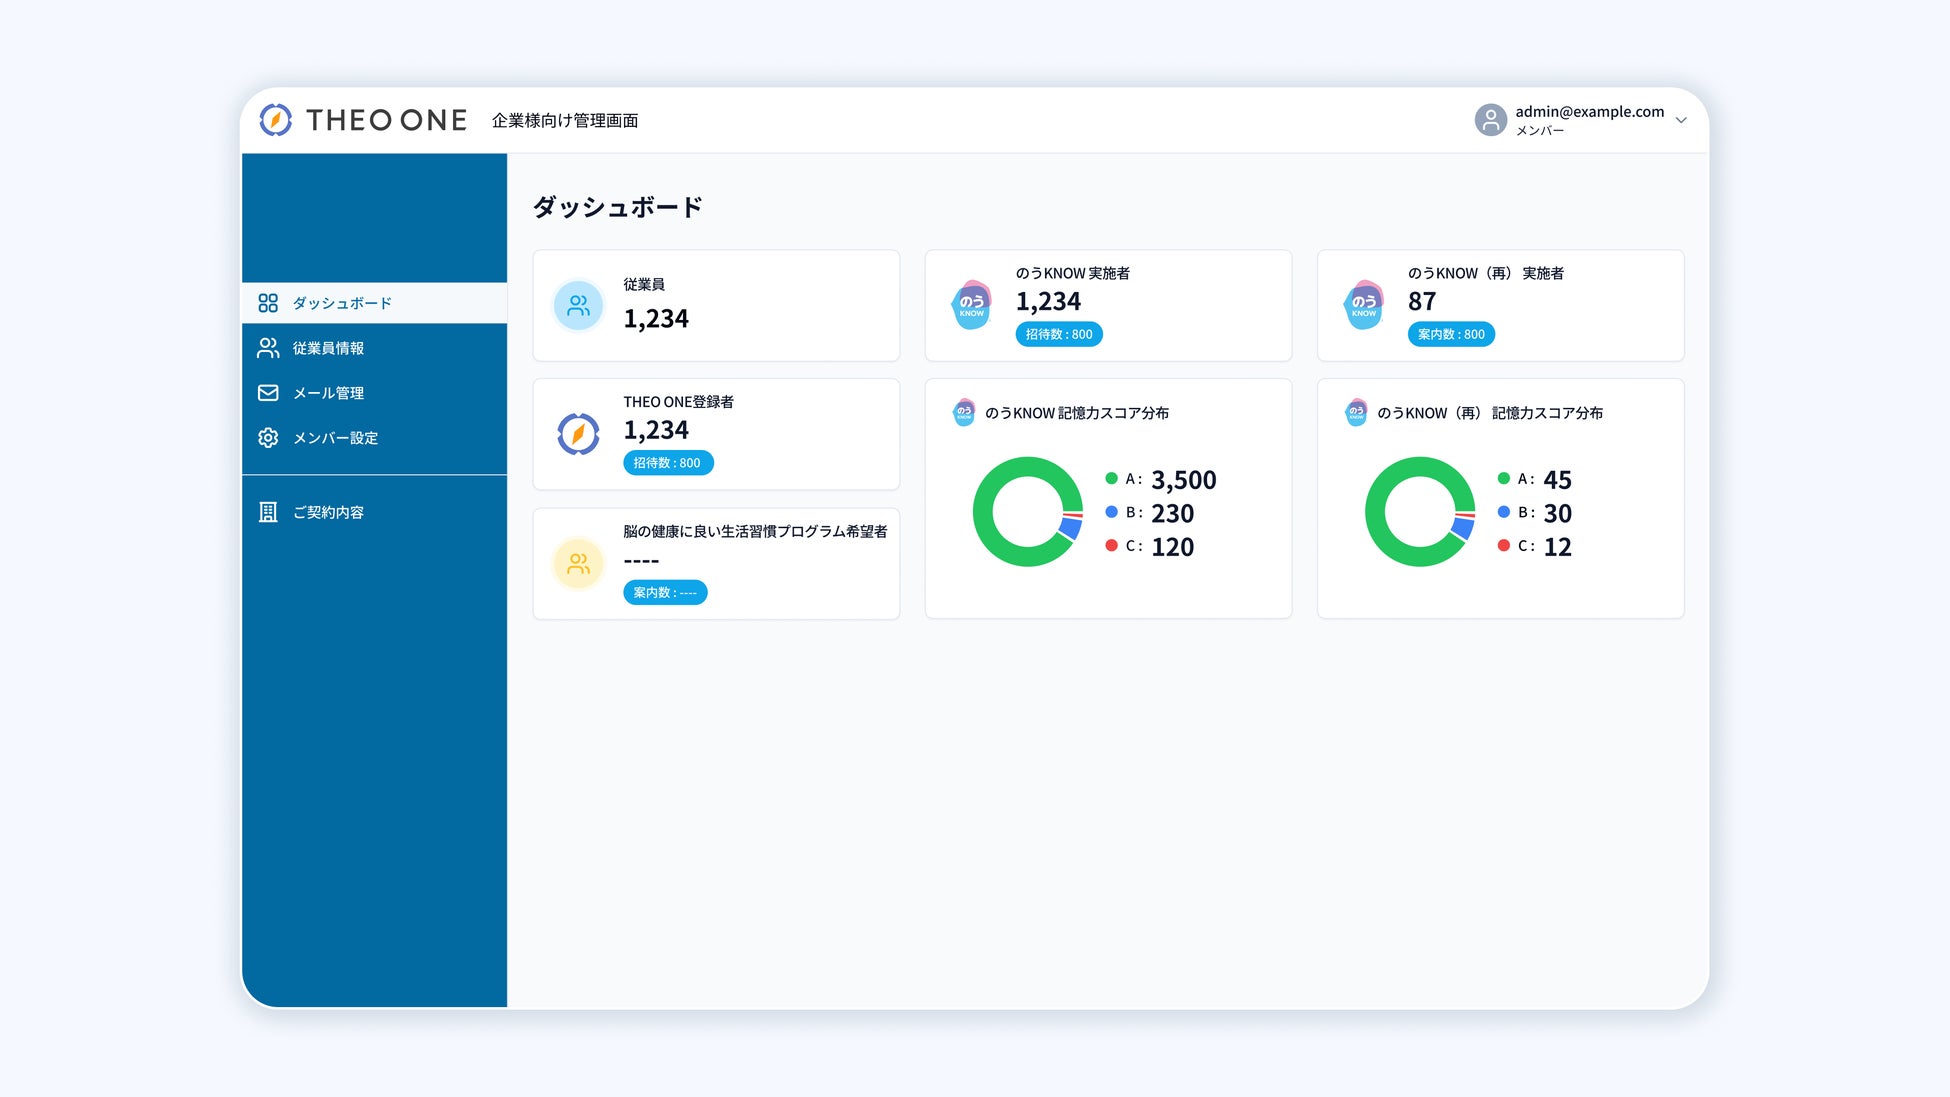
Task: Open the ダッシュボード menu item
Action: (374, 303)
